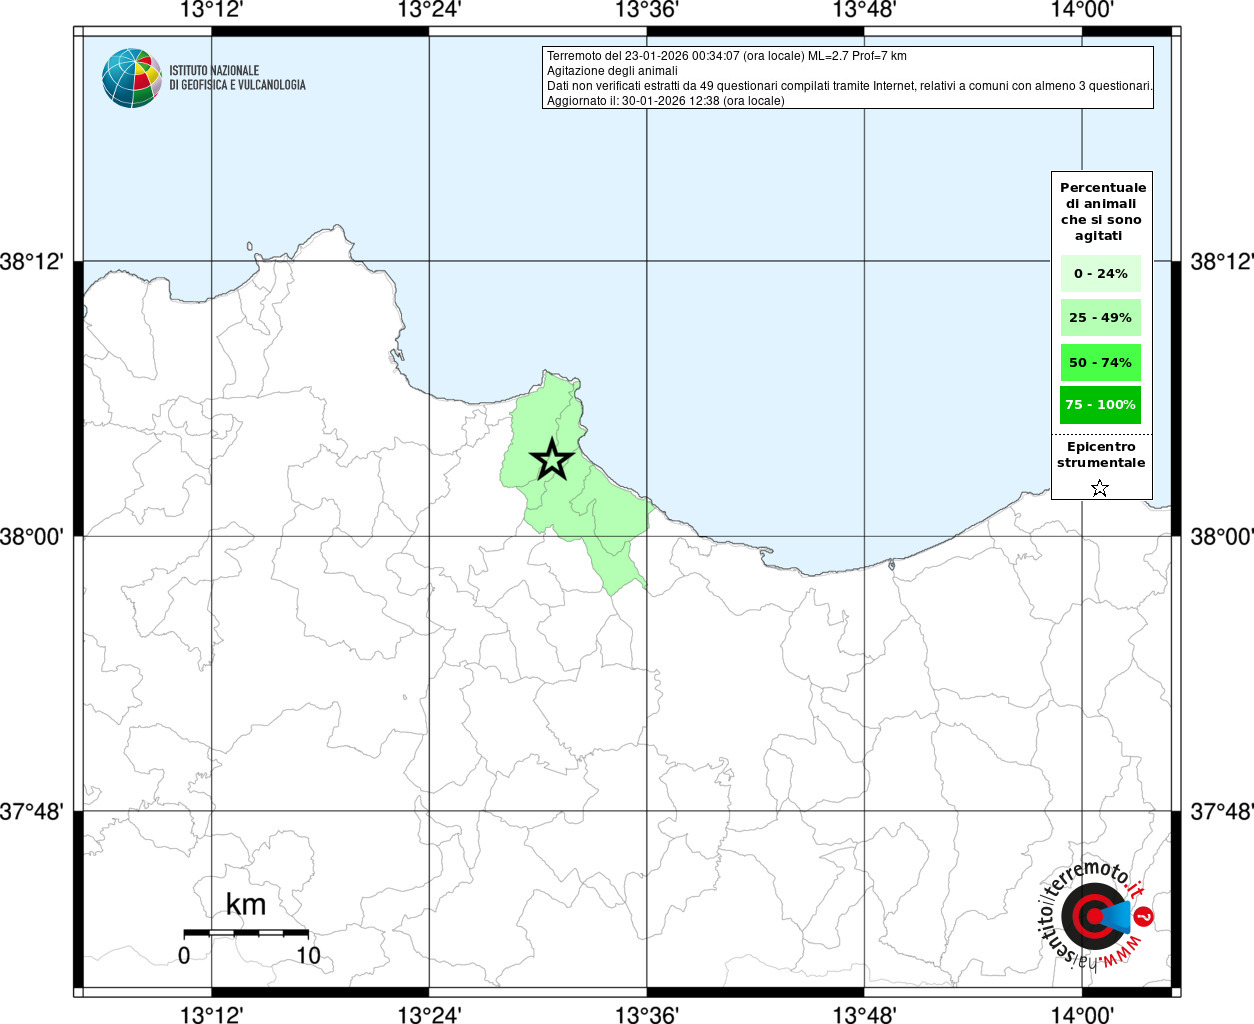Click the red question mark circle icon
1254x1024 pixels.
coord(1144,916)
